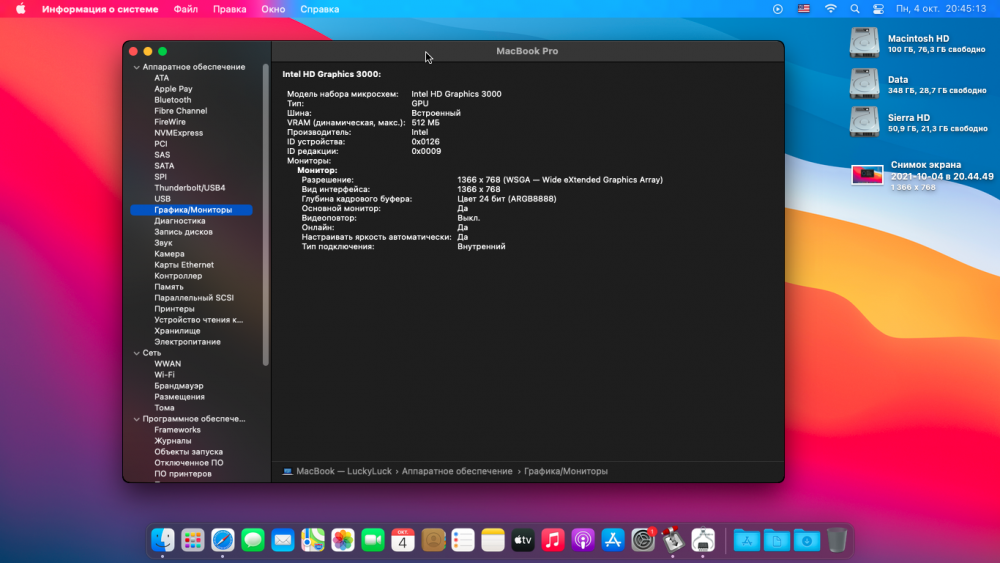Open the Wi-Fi status menu
The image size is (1000, 563).
[830, 9]
